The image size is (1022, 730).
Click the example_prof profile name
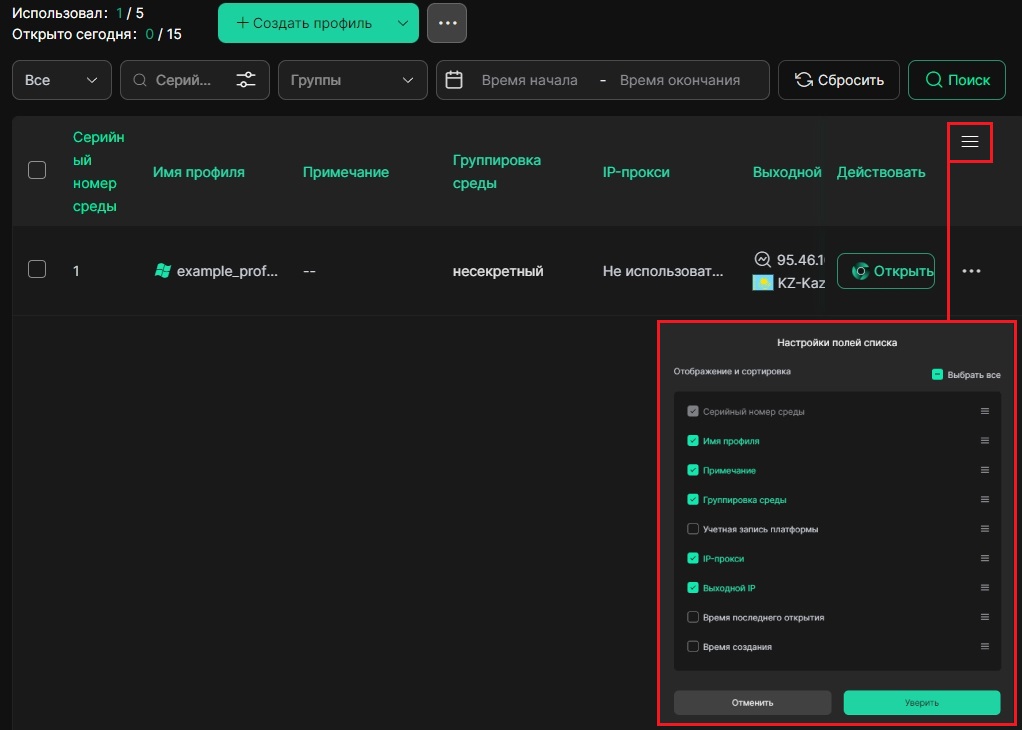pyautogui.click(x=227, y=271)
